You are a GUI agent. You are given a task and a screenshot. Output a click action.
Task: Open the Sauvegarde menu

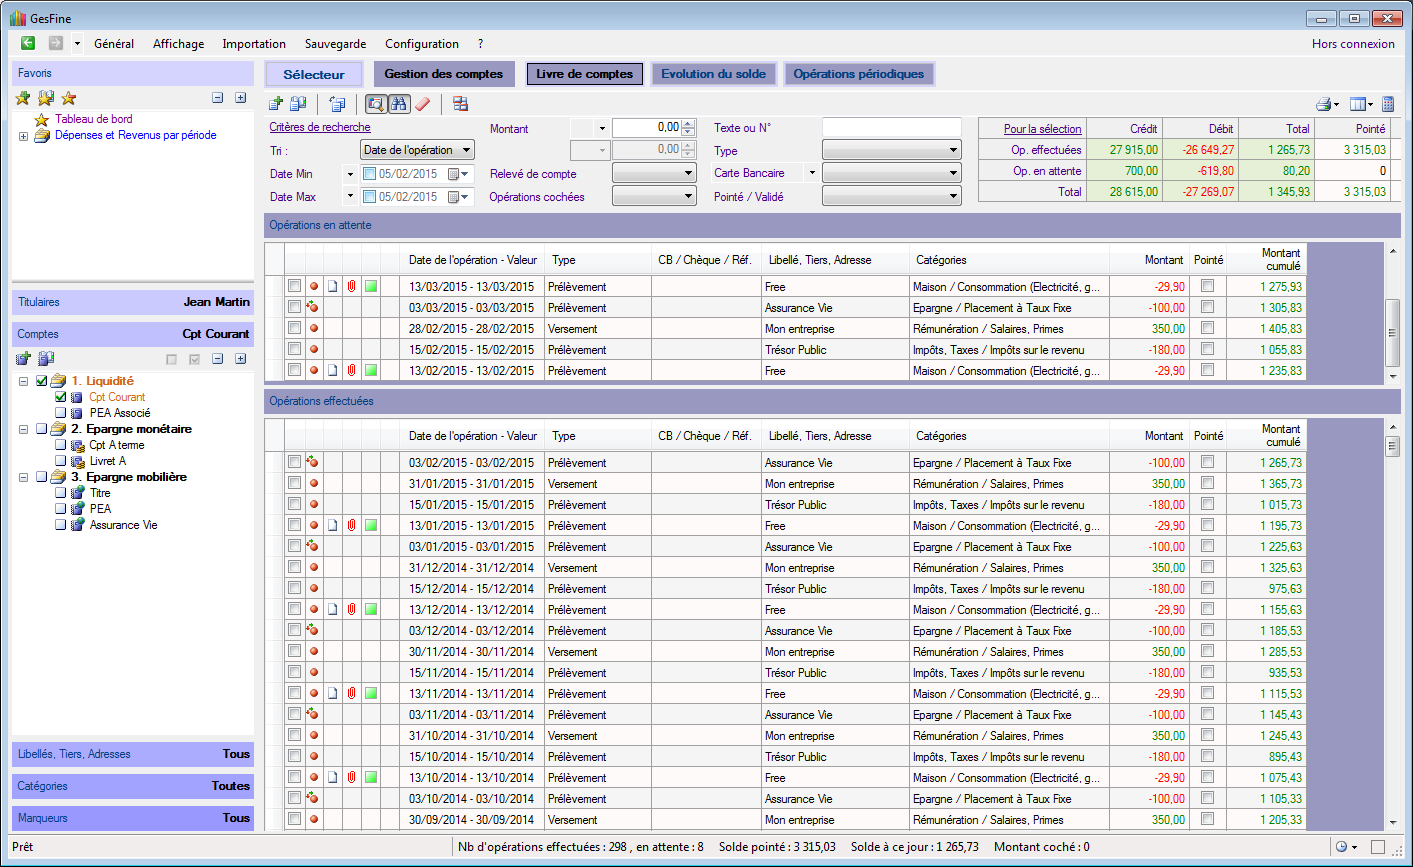335,44
